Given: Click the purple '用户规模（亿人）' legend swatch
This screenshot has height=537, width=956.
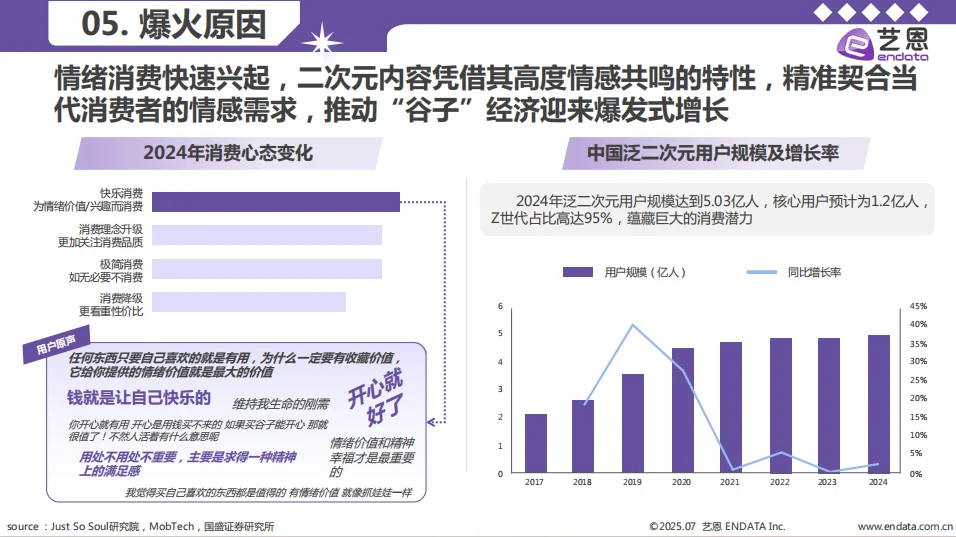Looking at the screenshot, I should tap(577, 272).
